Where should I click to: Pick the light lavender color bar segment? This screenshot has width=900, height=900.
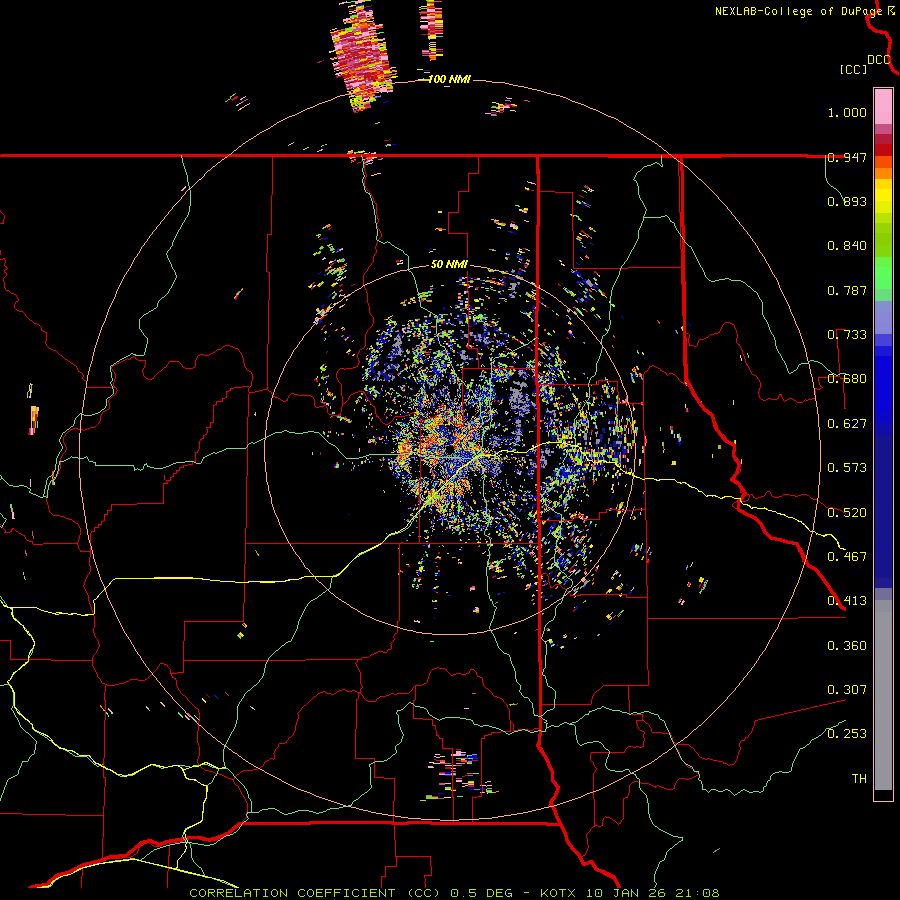[x=883, y=317]
